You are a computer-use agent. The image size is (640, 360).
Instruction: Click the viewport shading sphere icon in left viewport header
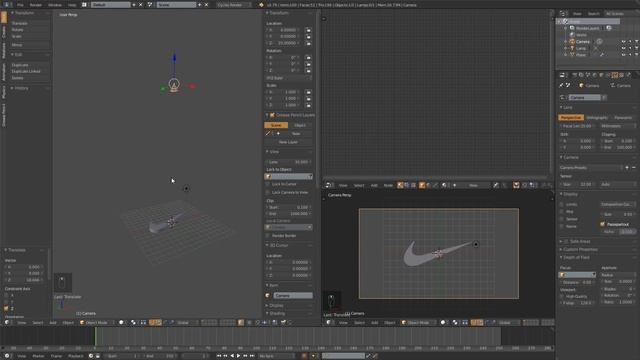point(121,322)
